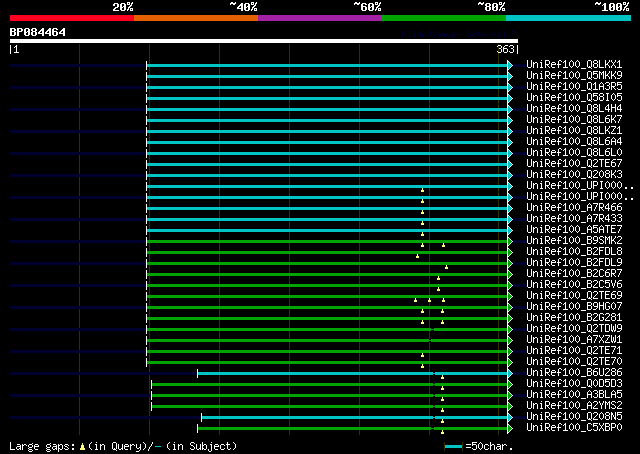Screen dimensions: 640x454
Task: Click the ~100% legend label
Action: tap(612, 7)
